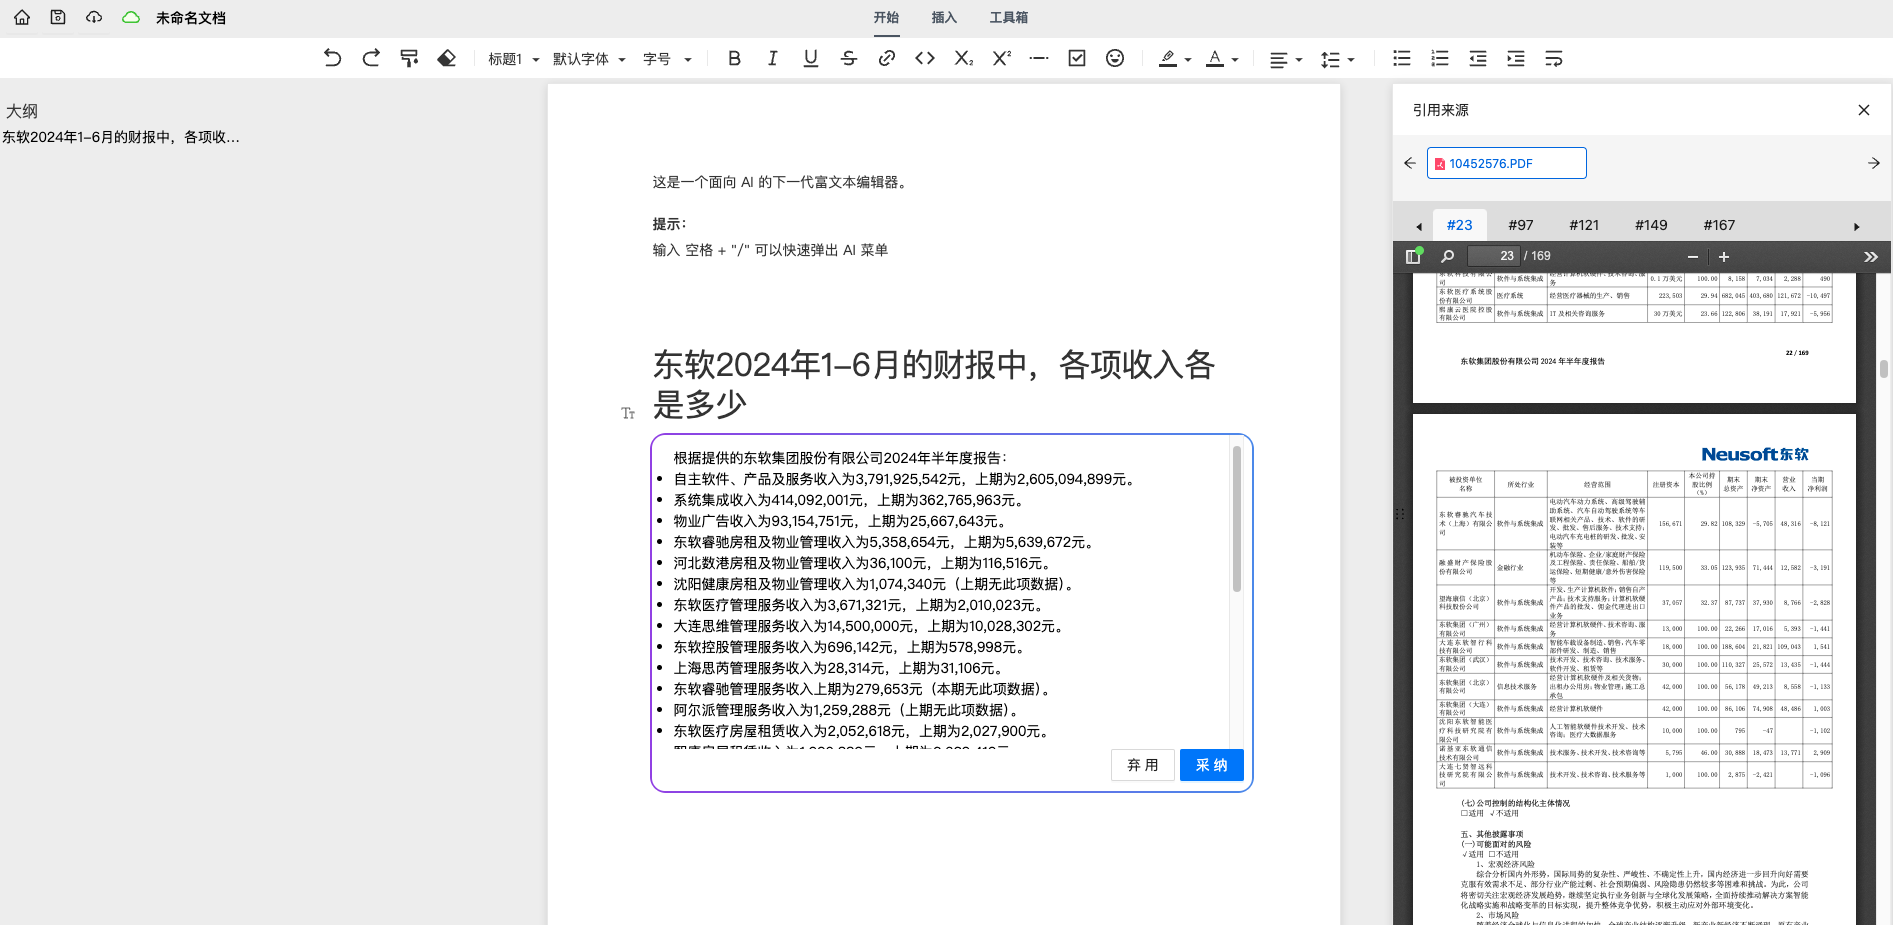1893x925 pixels.
Task: Open PDF search with magnifier icon
Action: (x=1447, y=256)
